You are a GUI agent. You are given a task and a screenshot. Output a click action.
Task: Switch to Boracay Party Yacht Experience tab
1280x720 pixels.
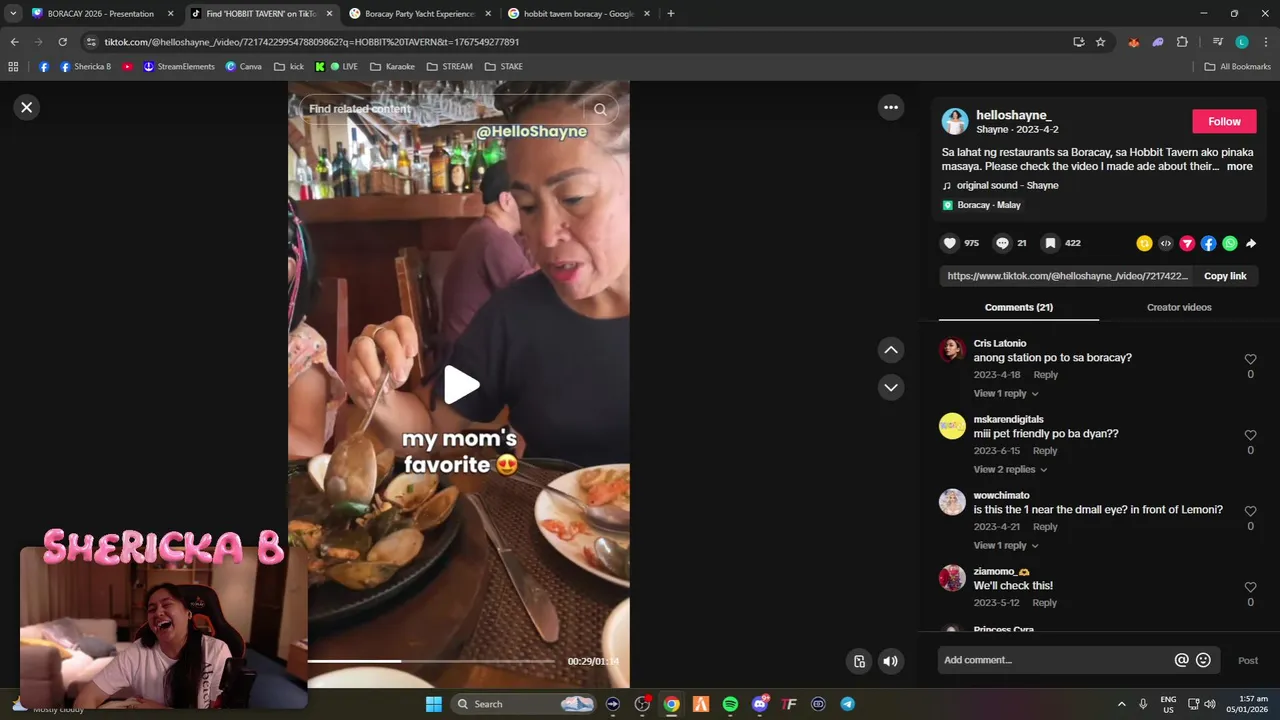[x=420, y=14]
